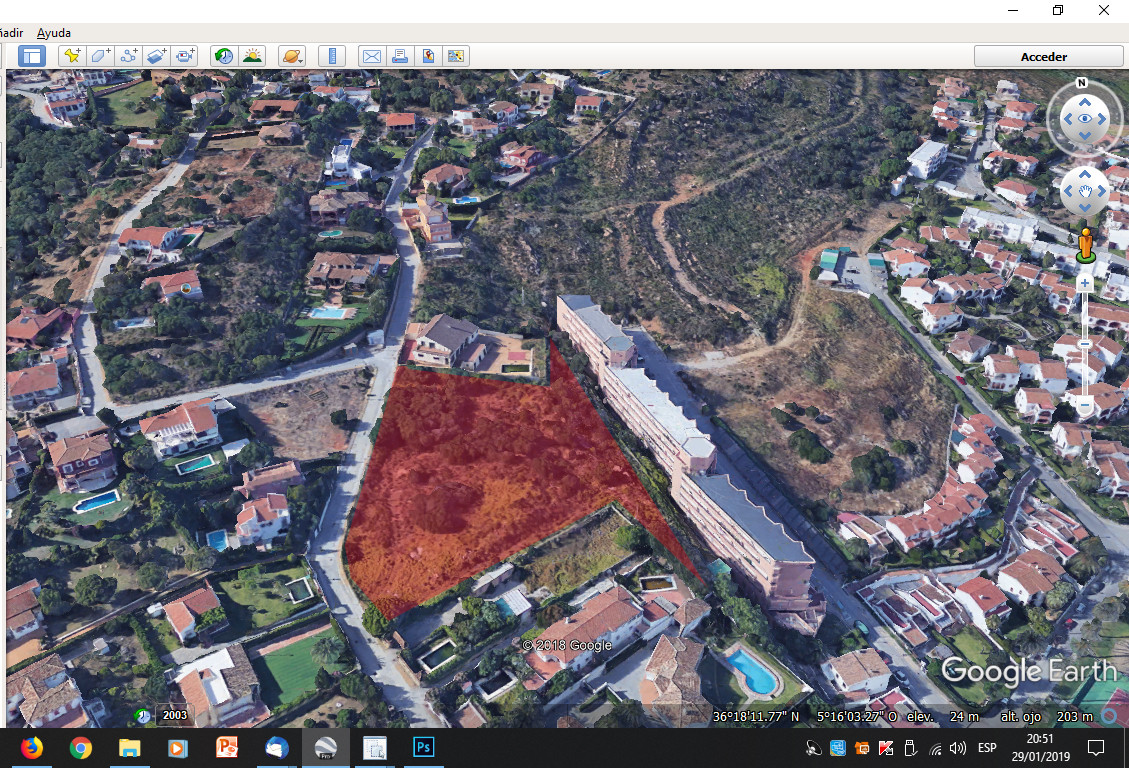Viewport: 1129px width, 768px height.
Task: Click the Record a Tour camera icon
Action: tap(184, 56)
